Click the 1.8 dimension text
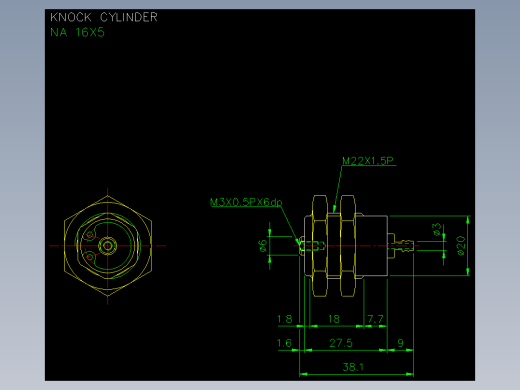 285,319
